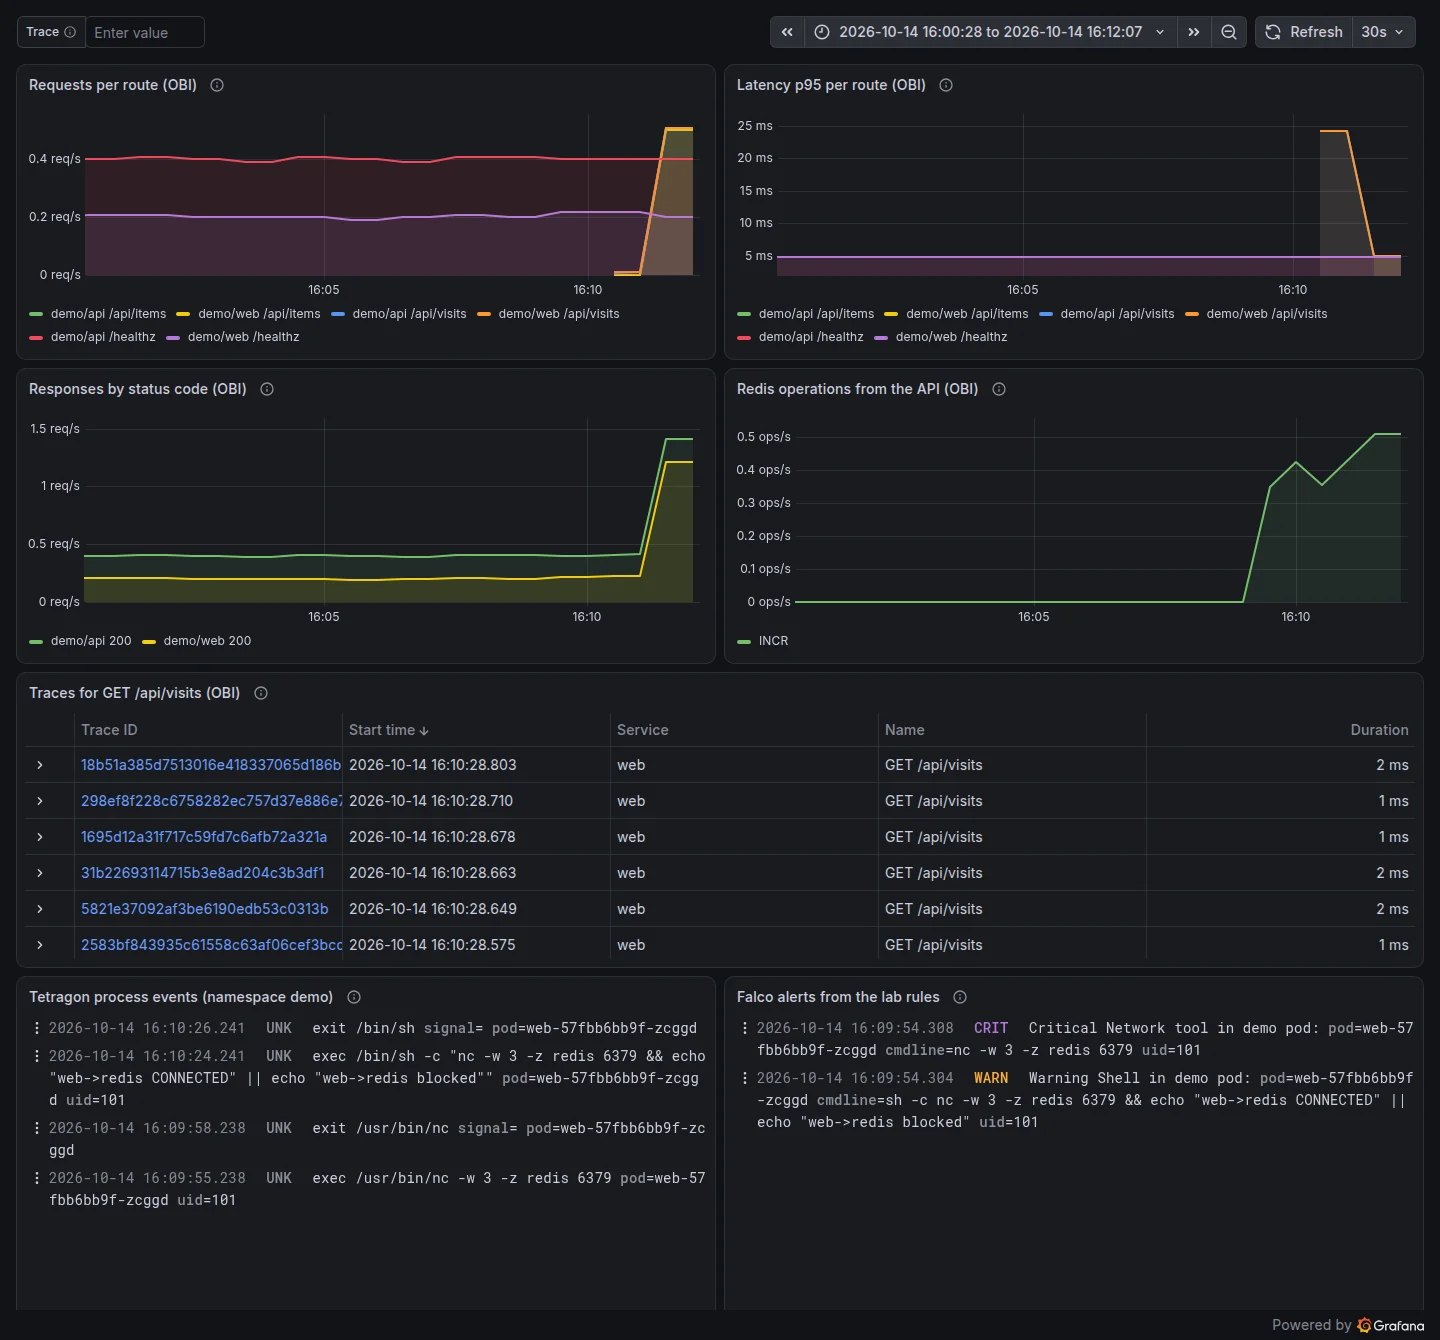Shift time range backward with double-left arrows

787,32
